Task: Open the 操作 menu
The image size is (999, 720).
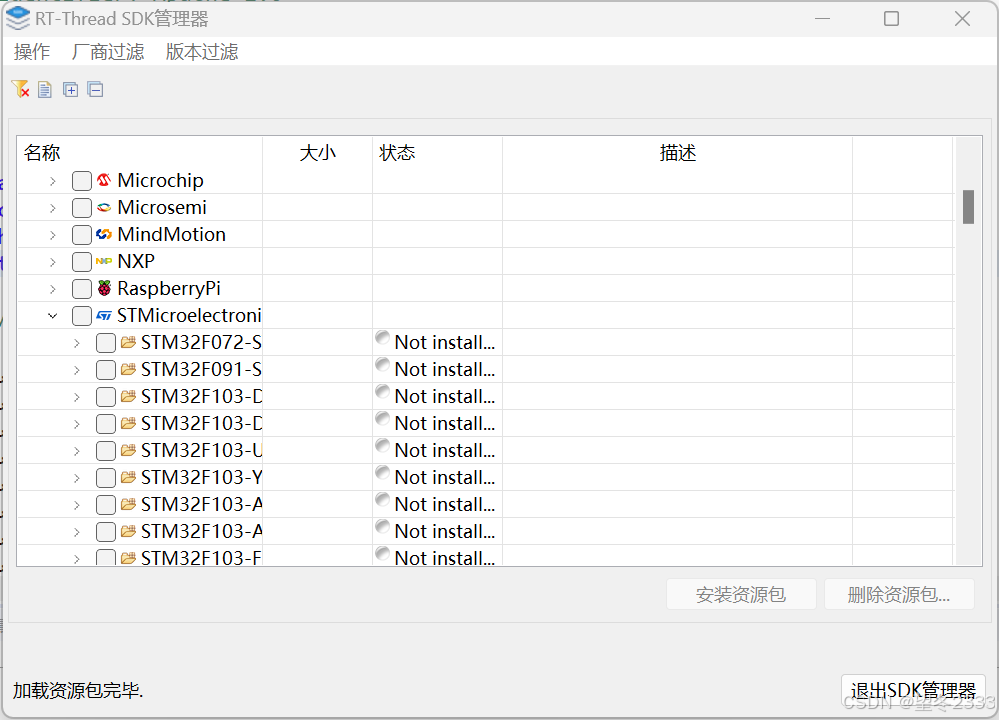Action: pos(32,52)
